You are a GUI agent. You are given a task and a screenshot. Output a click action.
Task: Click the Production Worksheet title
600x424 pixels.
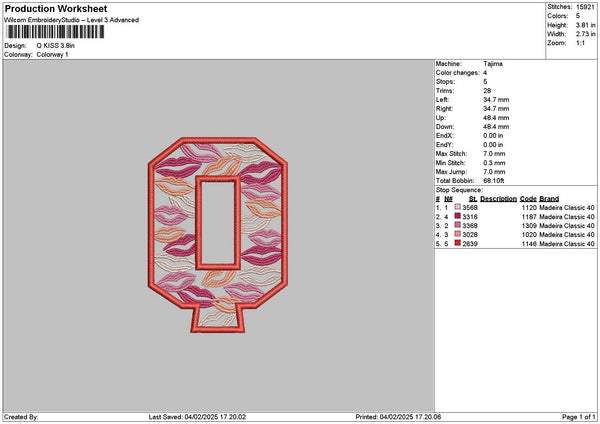(x=56, y=8)
